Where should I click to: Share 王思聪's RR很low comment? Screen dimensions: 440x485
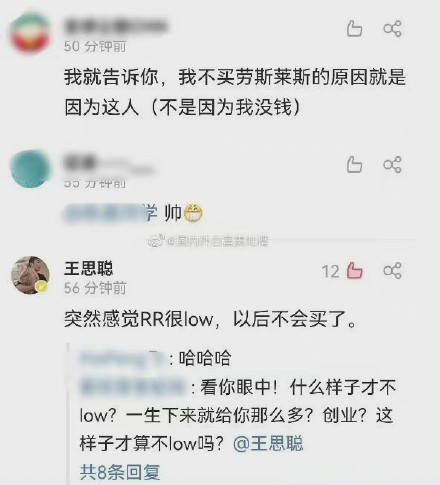(392, 270)
